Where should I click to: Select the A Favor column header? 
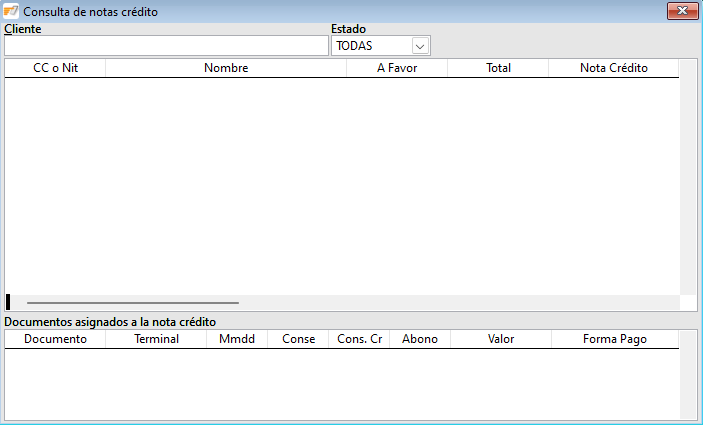tap(397, 68)
